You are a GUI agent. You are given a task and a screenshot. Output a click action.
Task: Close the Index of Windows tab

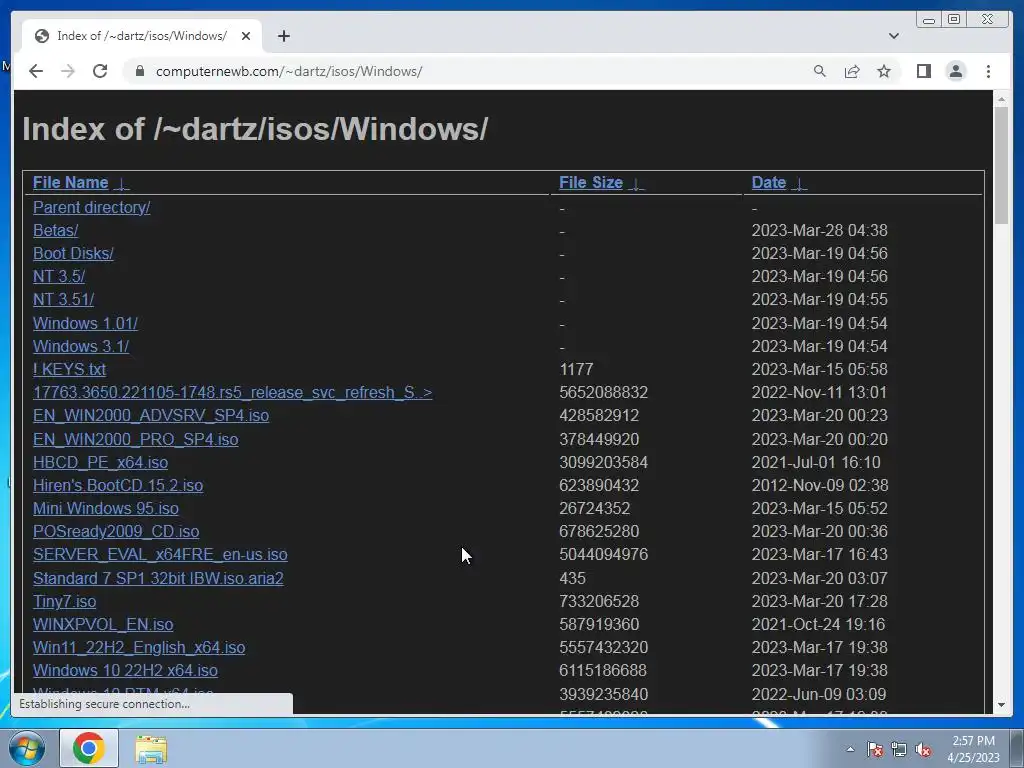[246, 36]
